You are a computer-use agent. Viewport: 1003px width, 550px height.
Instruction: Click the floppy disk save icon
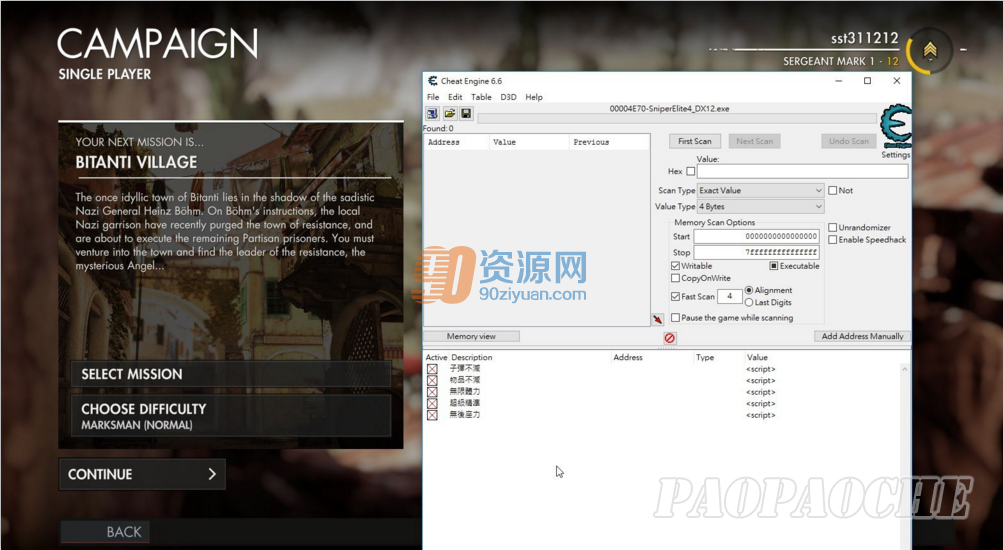point(466,113)
